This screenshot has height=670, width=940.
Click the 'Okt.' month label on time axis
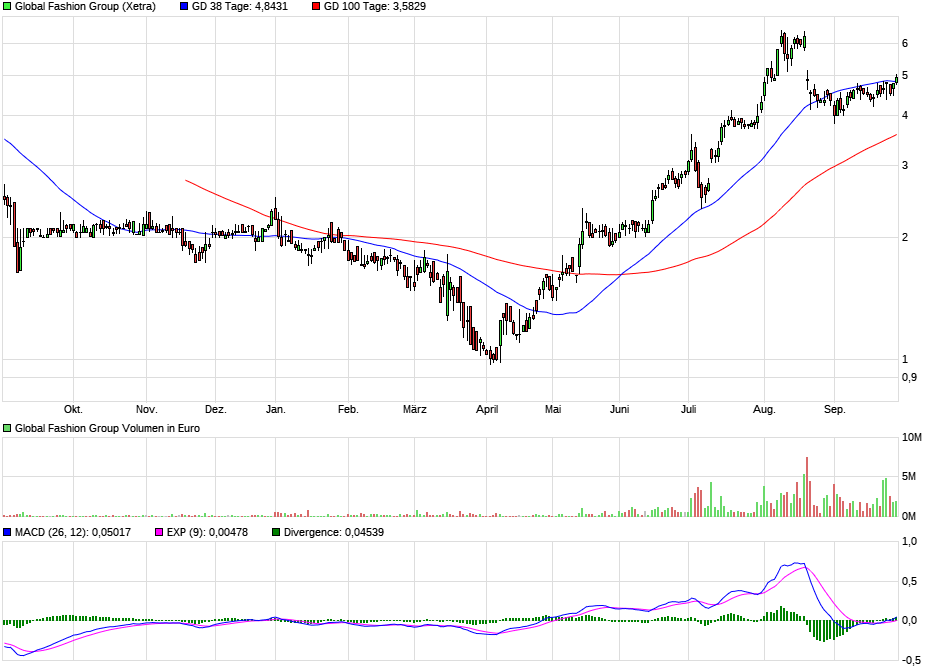click(73, 410)
